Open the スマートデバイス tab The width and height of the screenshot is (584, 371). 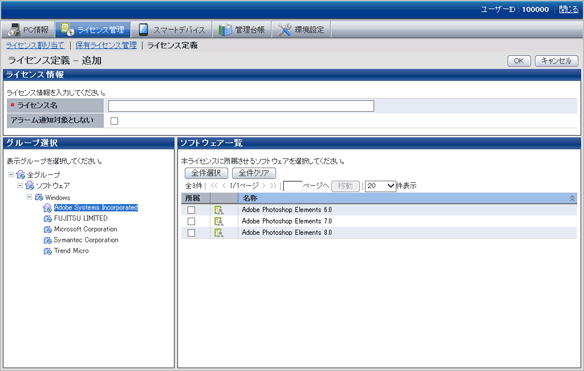172,29
